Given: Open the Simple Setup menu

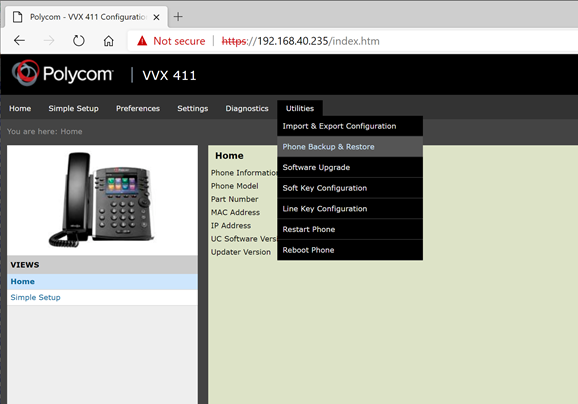Looking at the screenshot, I should (73, 108).
